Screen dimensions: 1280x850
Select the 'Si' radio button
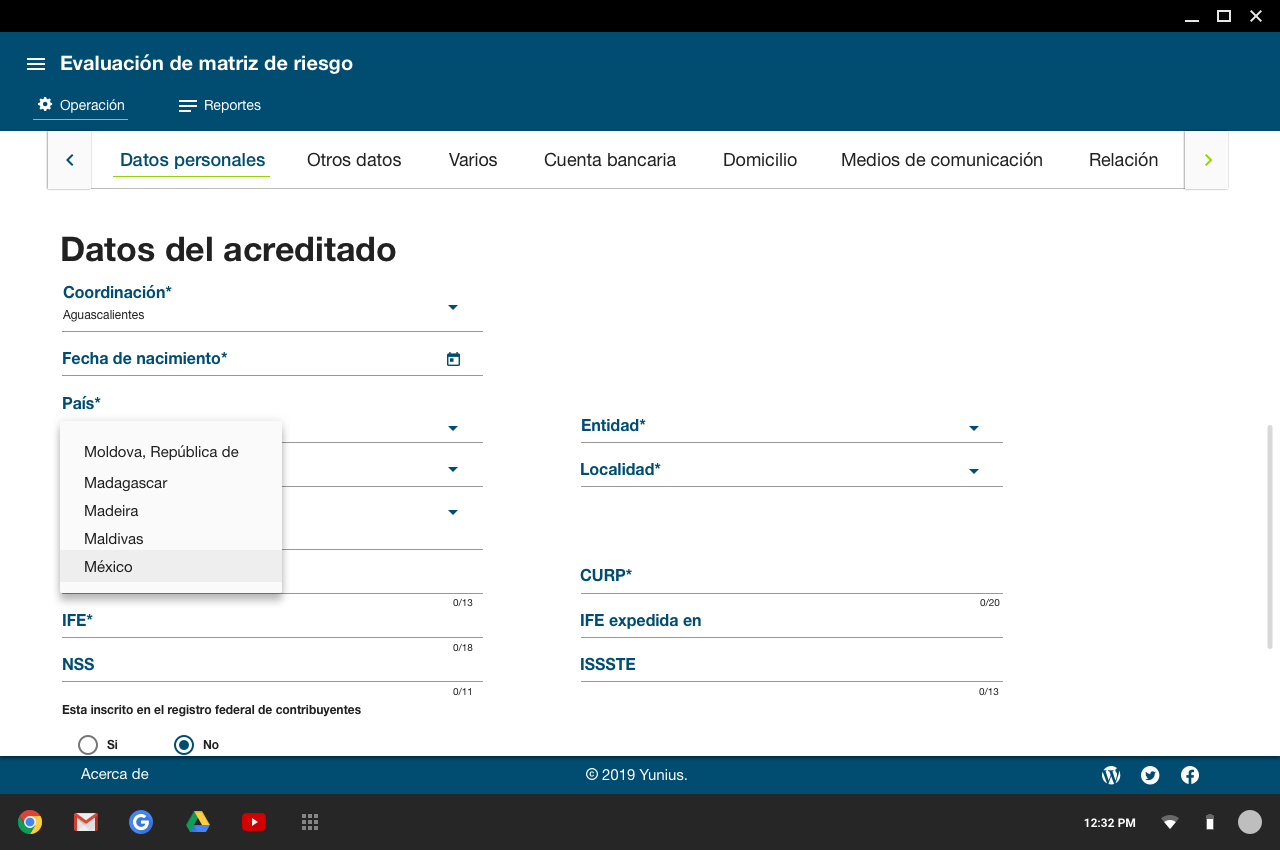tap(88, 745)
